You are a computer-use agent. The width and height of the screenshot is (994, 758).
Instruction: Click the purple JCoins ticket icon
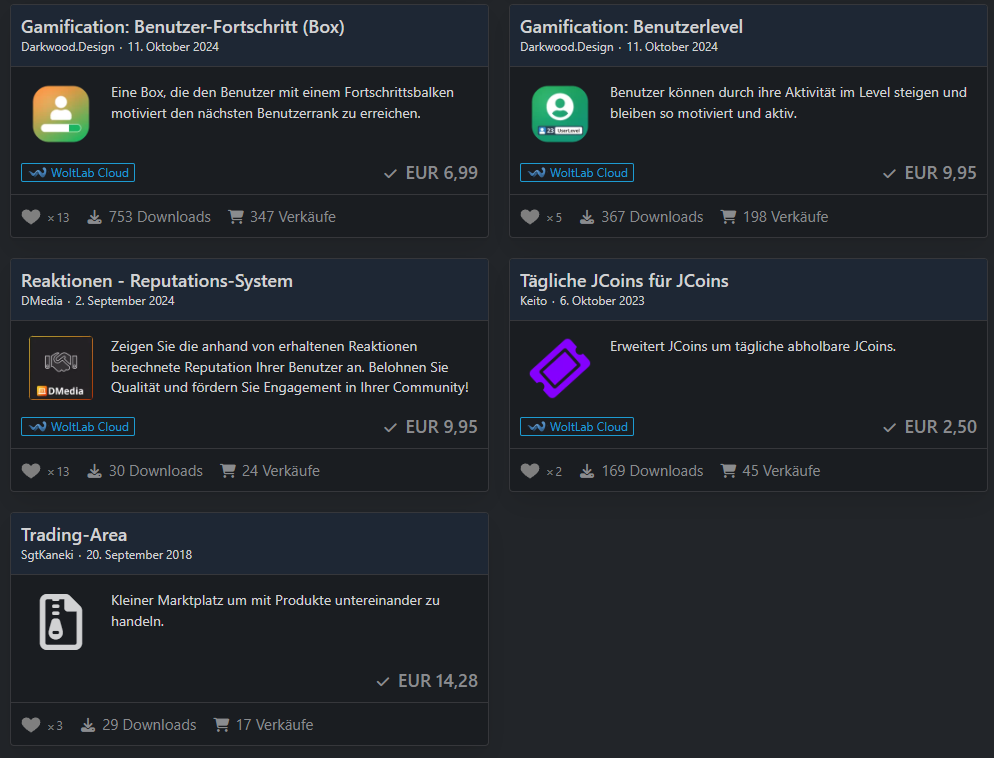click(x=559, y=368)
